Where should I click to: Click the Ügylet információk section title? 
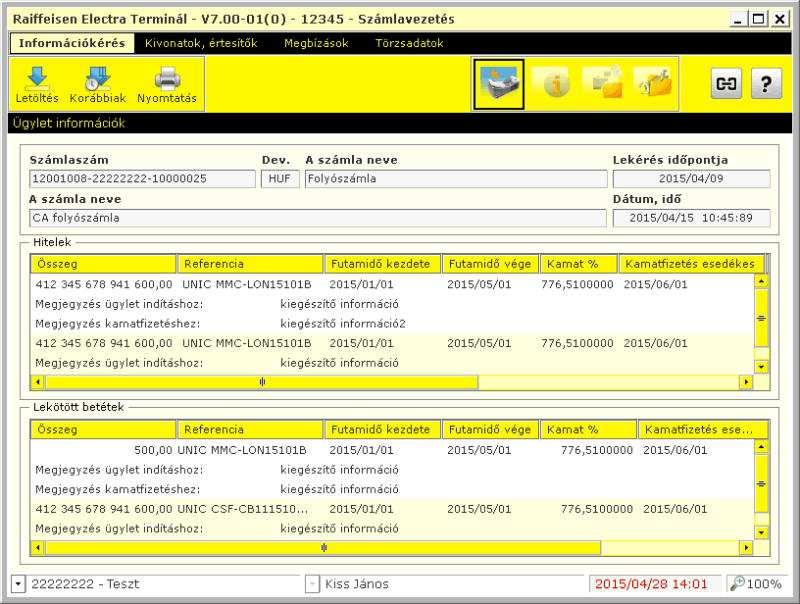(x=69, y=123)
